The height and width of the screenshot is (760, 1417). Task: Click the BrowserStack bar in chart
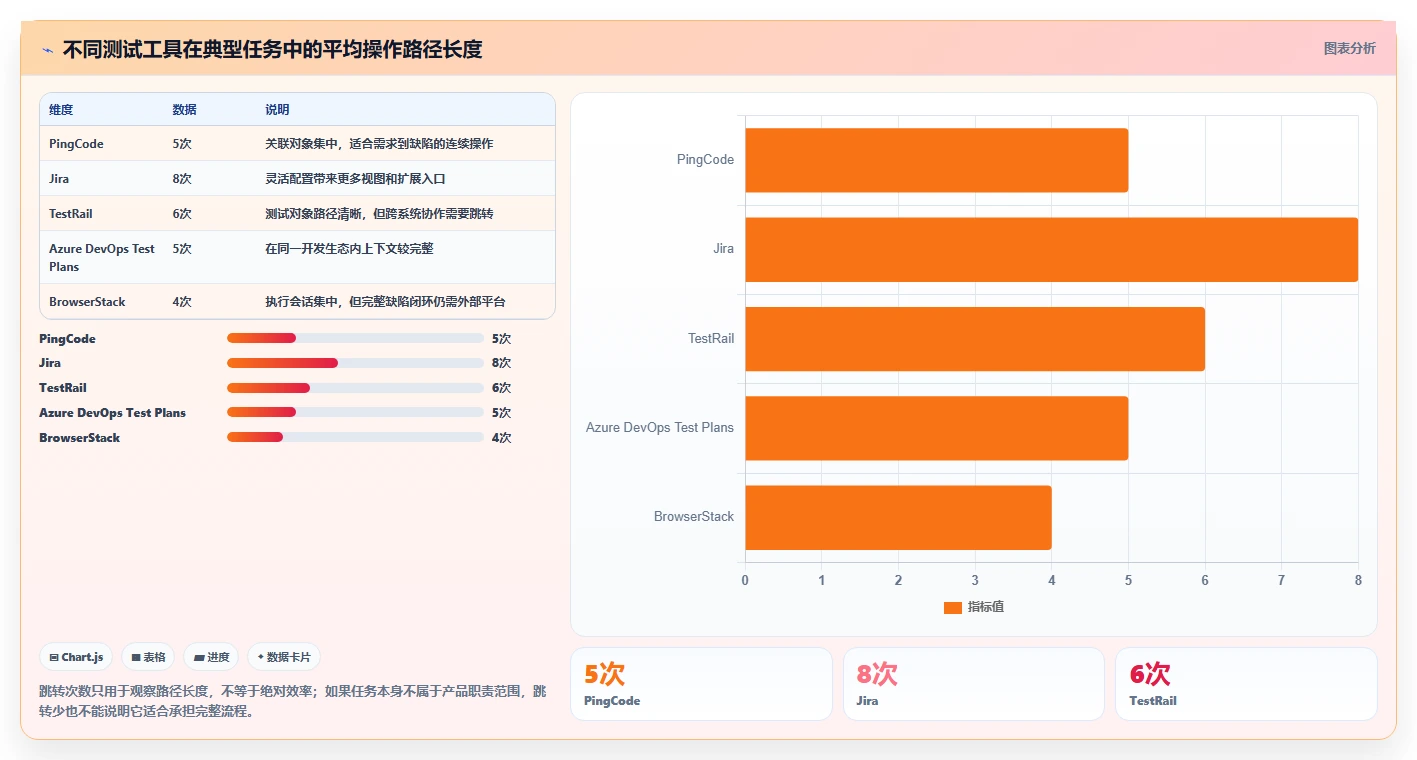click(898, 517)
